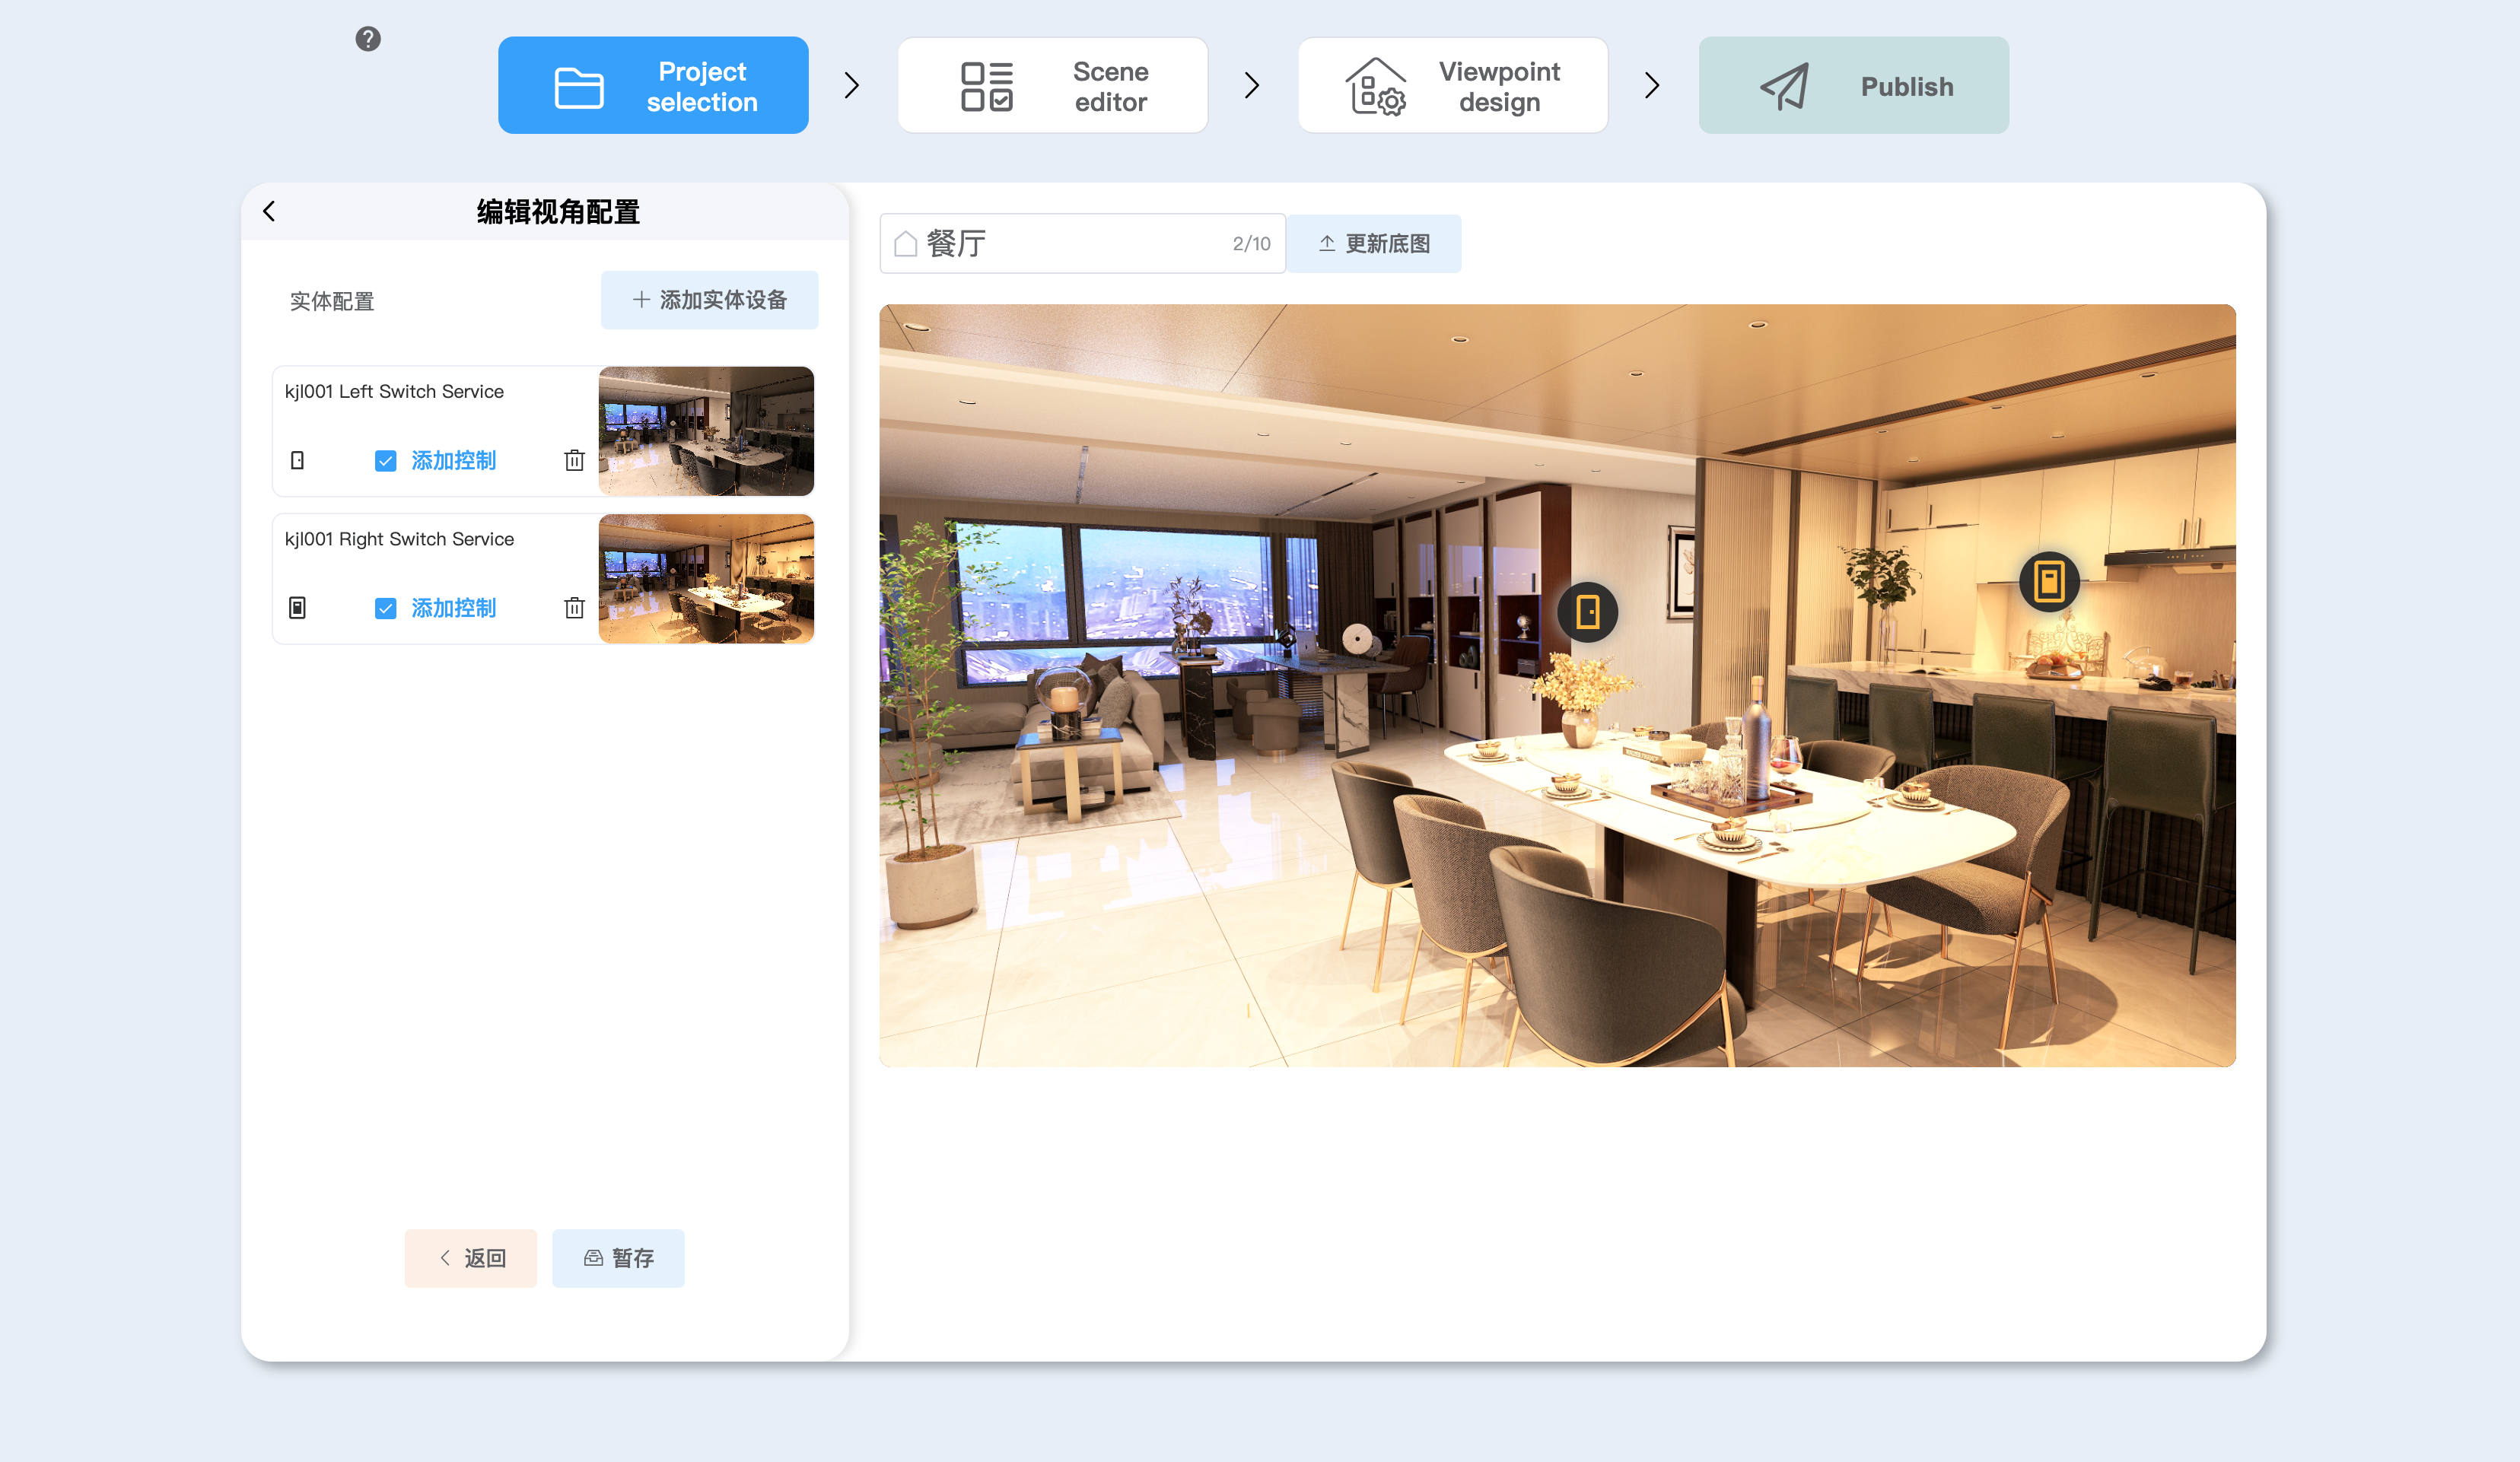Click the back chevron beside 编辑视角配置
The image size is (2520, 1462).
(269, 211)
